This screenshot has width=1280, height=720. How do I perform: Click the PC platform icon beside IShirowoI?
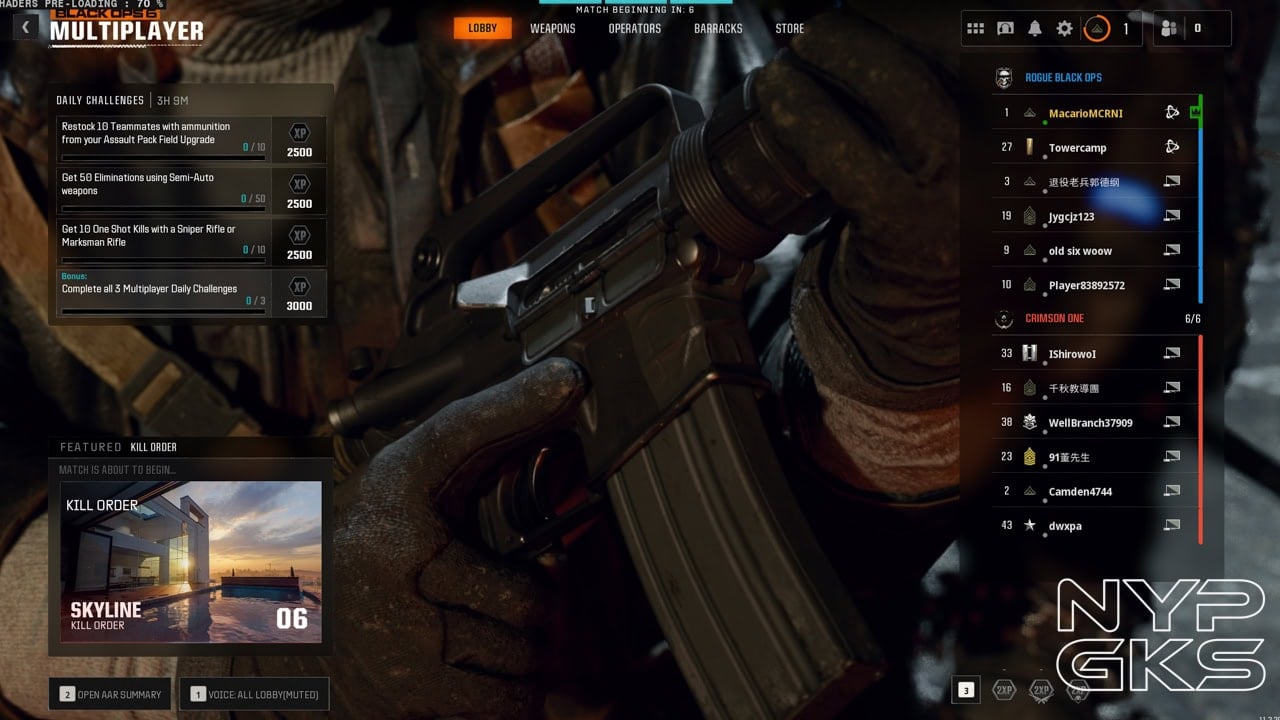[1172, 353]
